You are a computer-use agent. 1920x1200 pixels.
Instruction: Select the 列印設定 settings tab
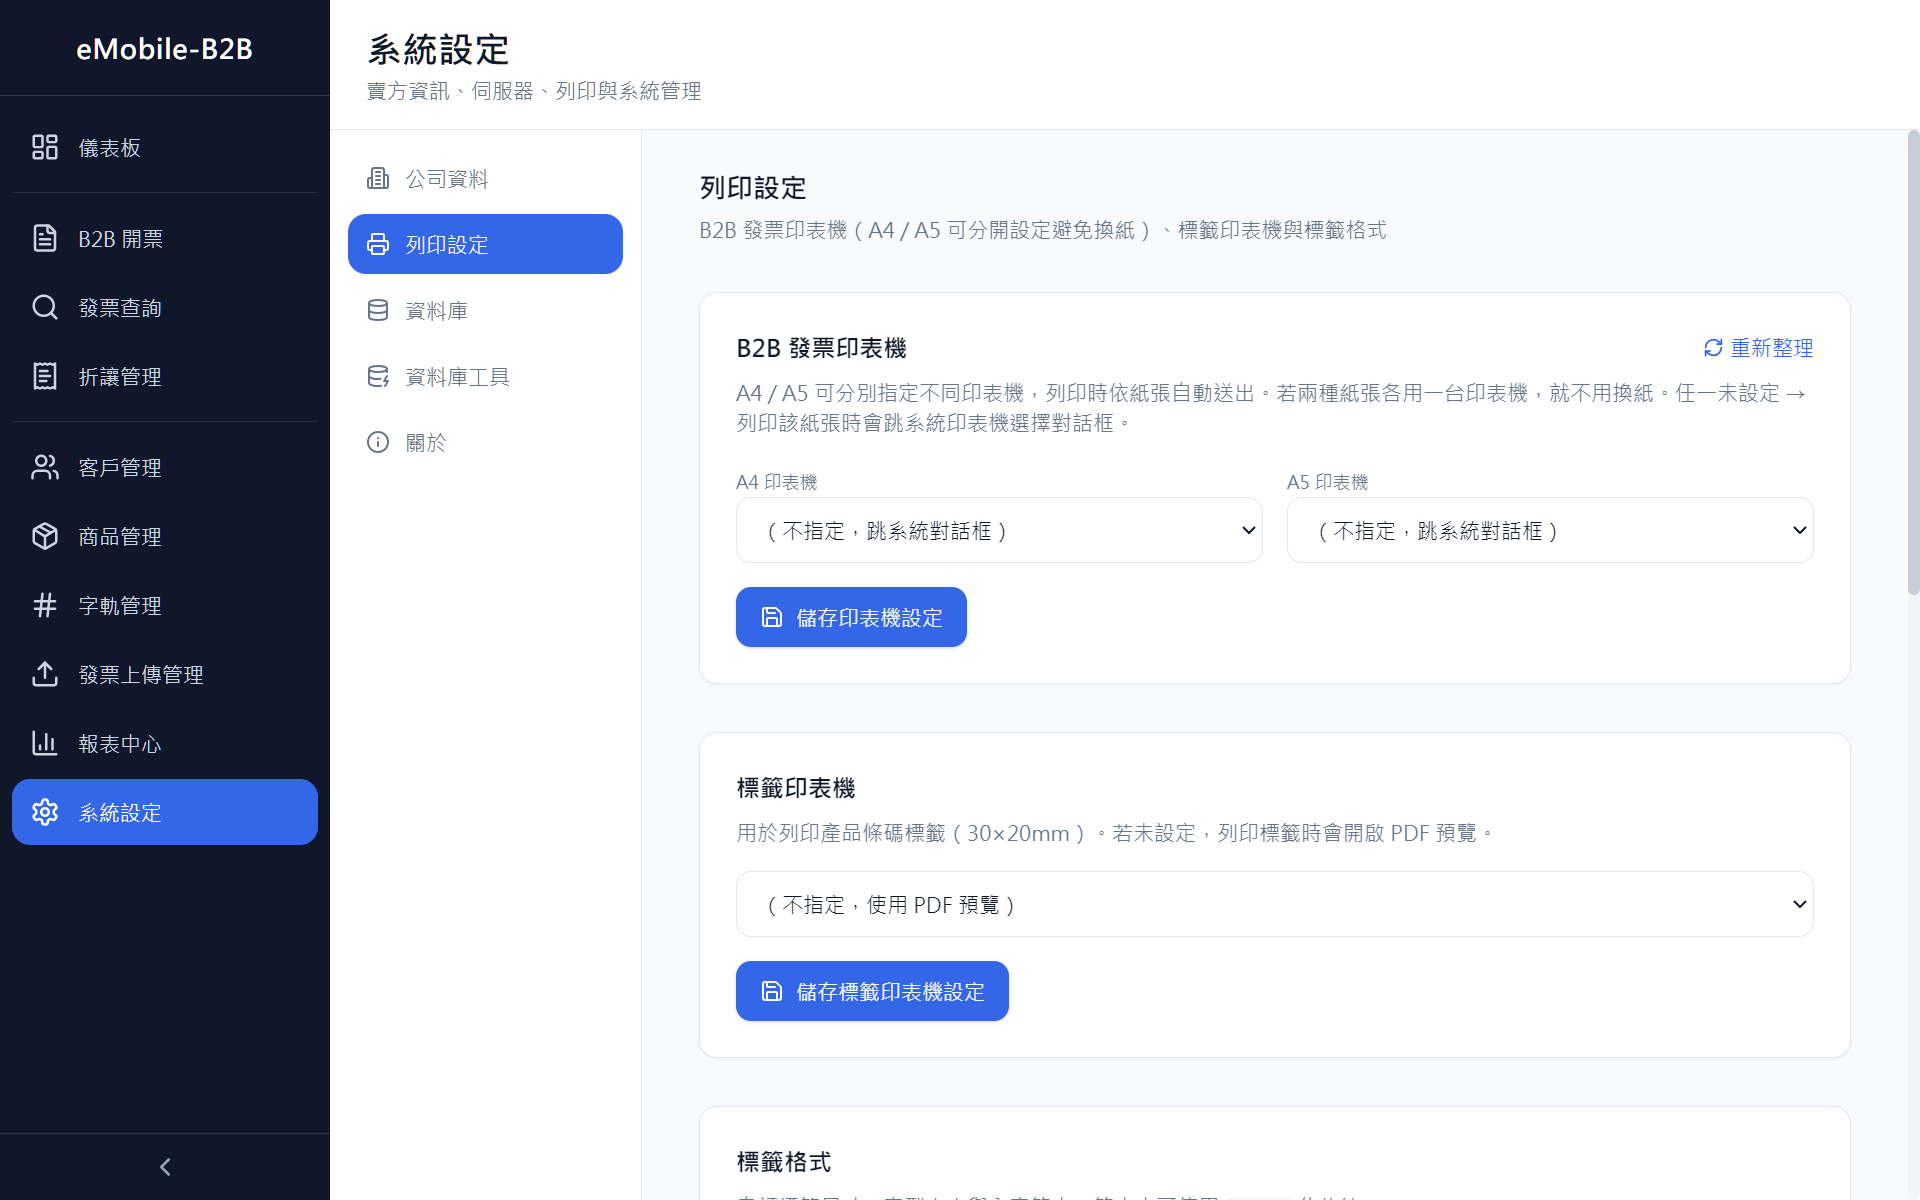click(x=485, y=244)
